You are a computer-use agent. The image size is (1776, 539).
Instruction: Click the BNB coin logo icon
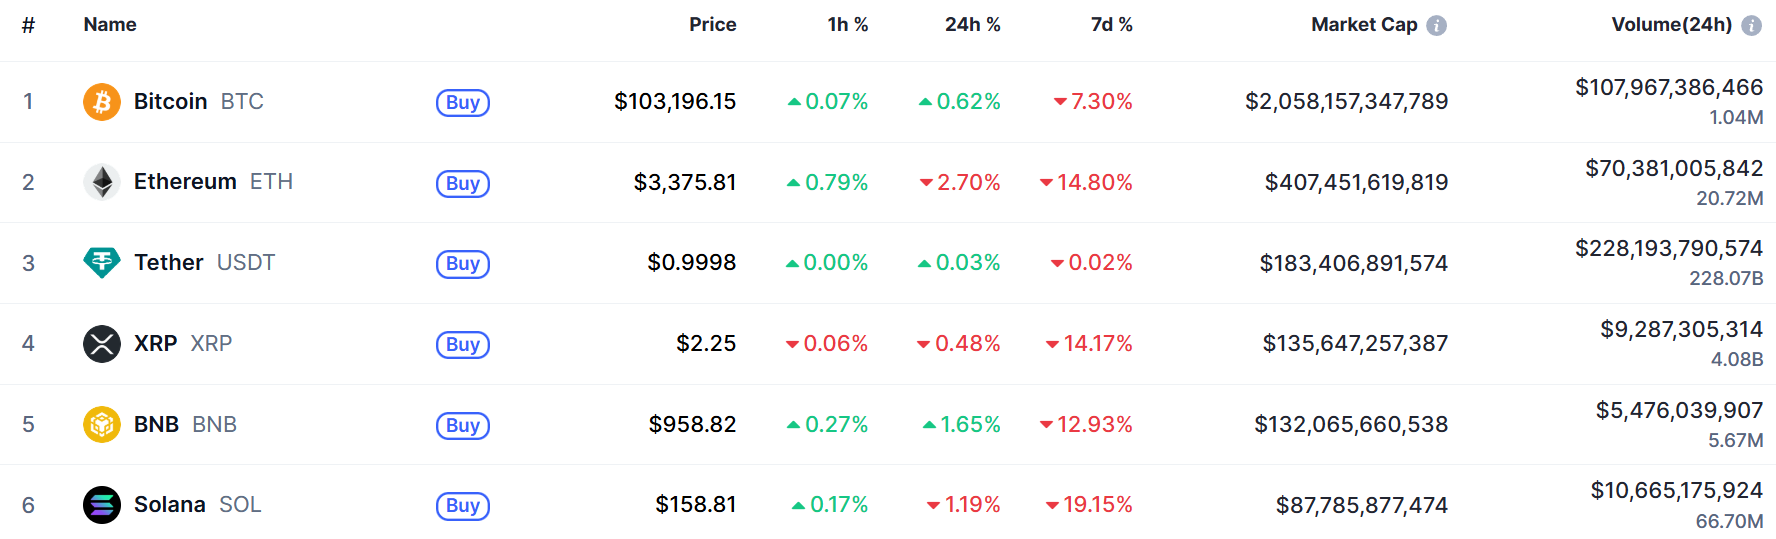[x=101, y=424]
